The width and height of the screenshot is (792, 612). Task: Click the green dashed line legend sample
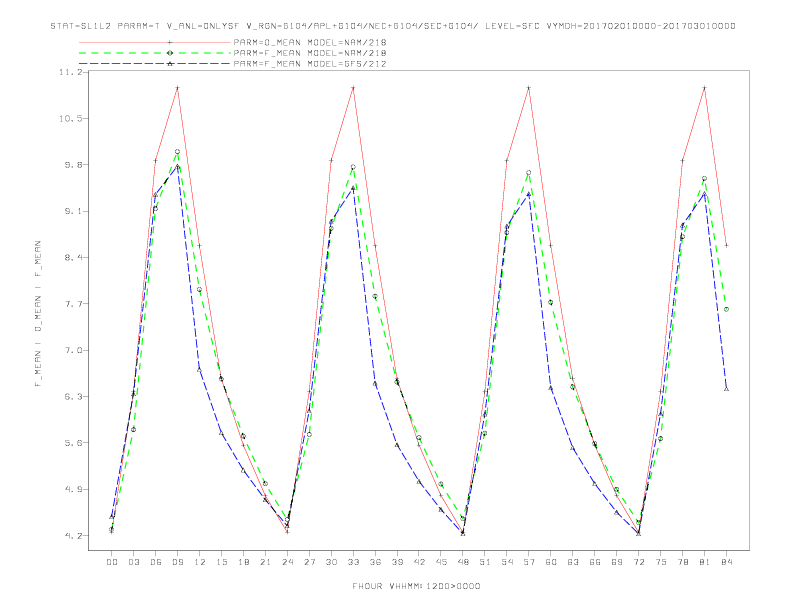coord(155,53)
